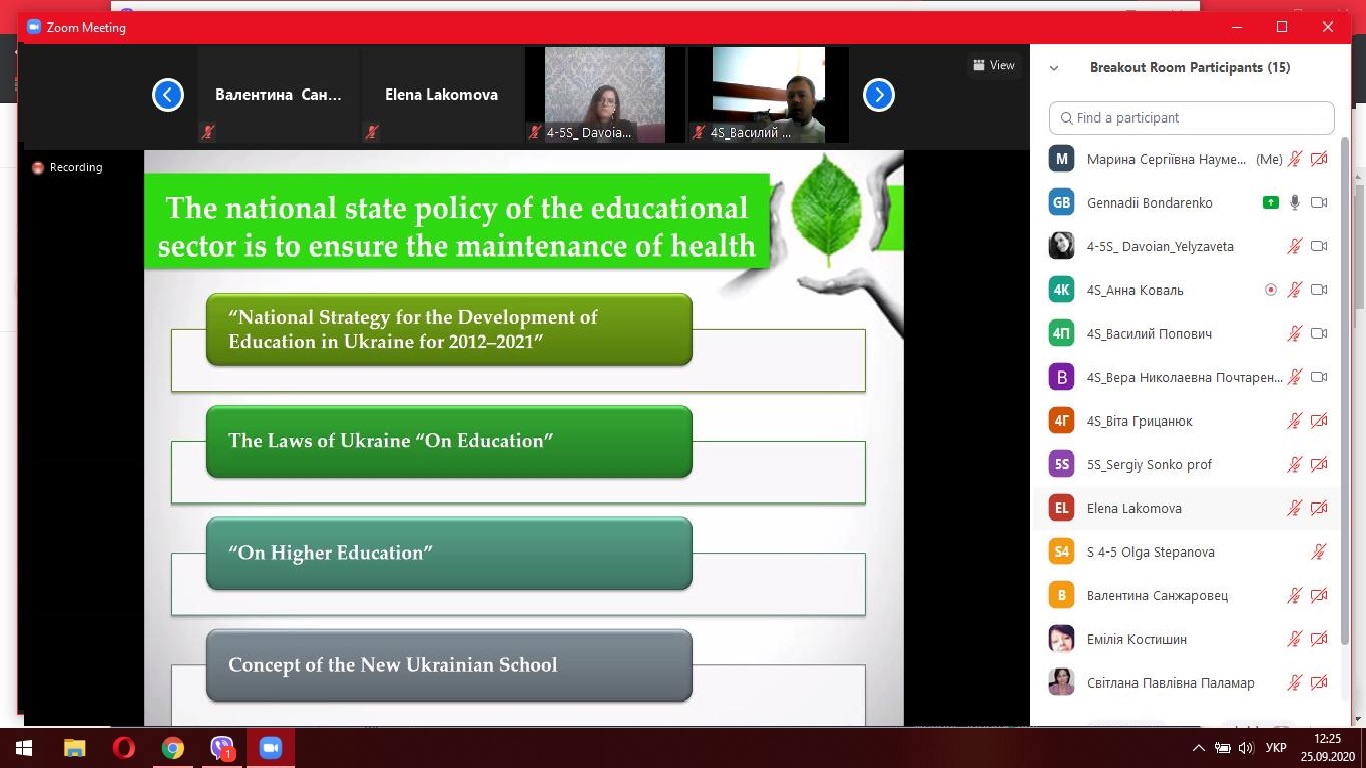Toggle the disabled camera for 5S_Sergiy Sonko prof
Screen dimensions: 1366x768
(1319, 465)
